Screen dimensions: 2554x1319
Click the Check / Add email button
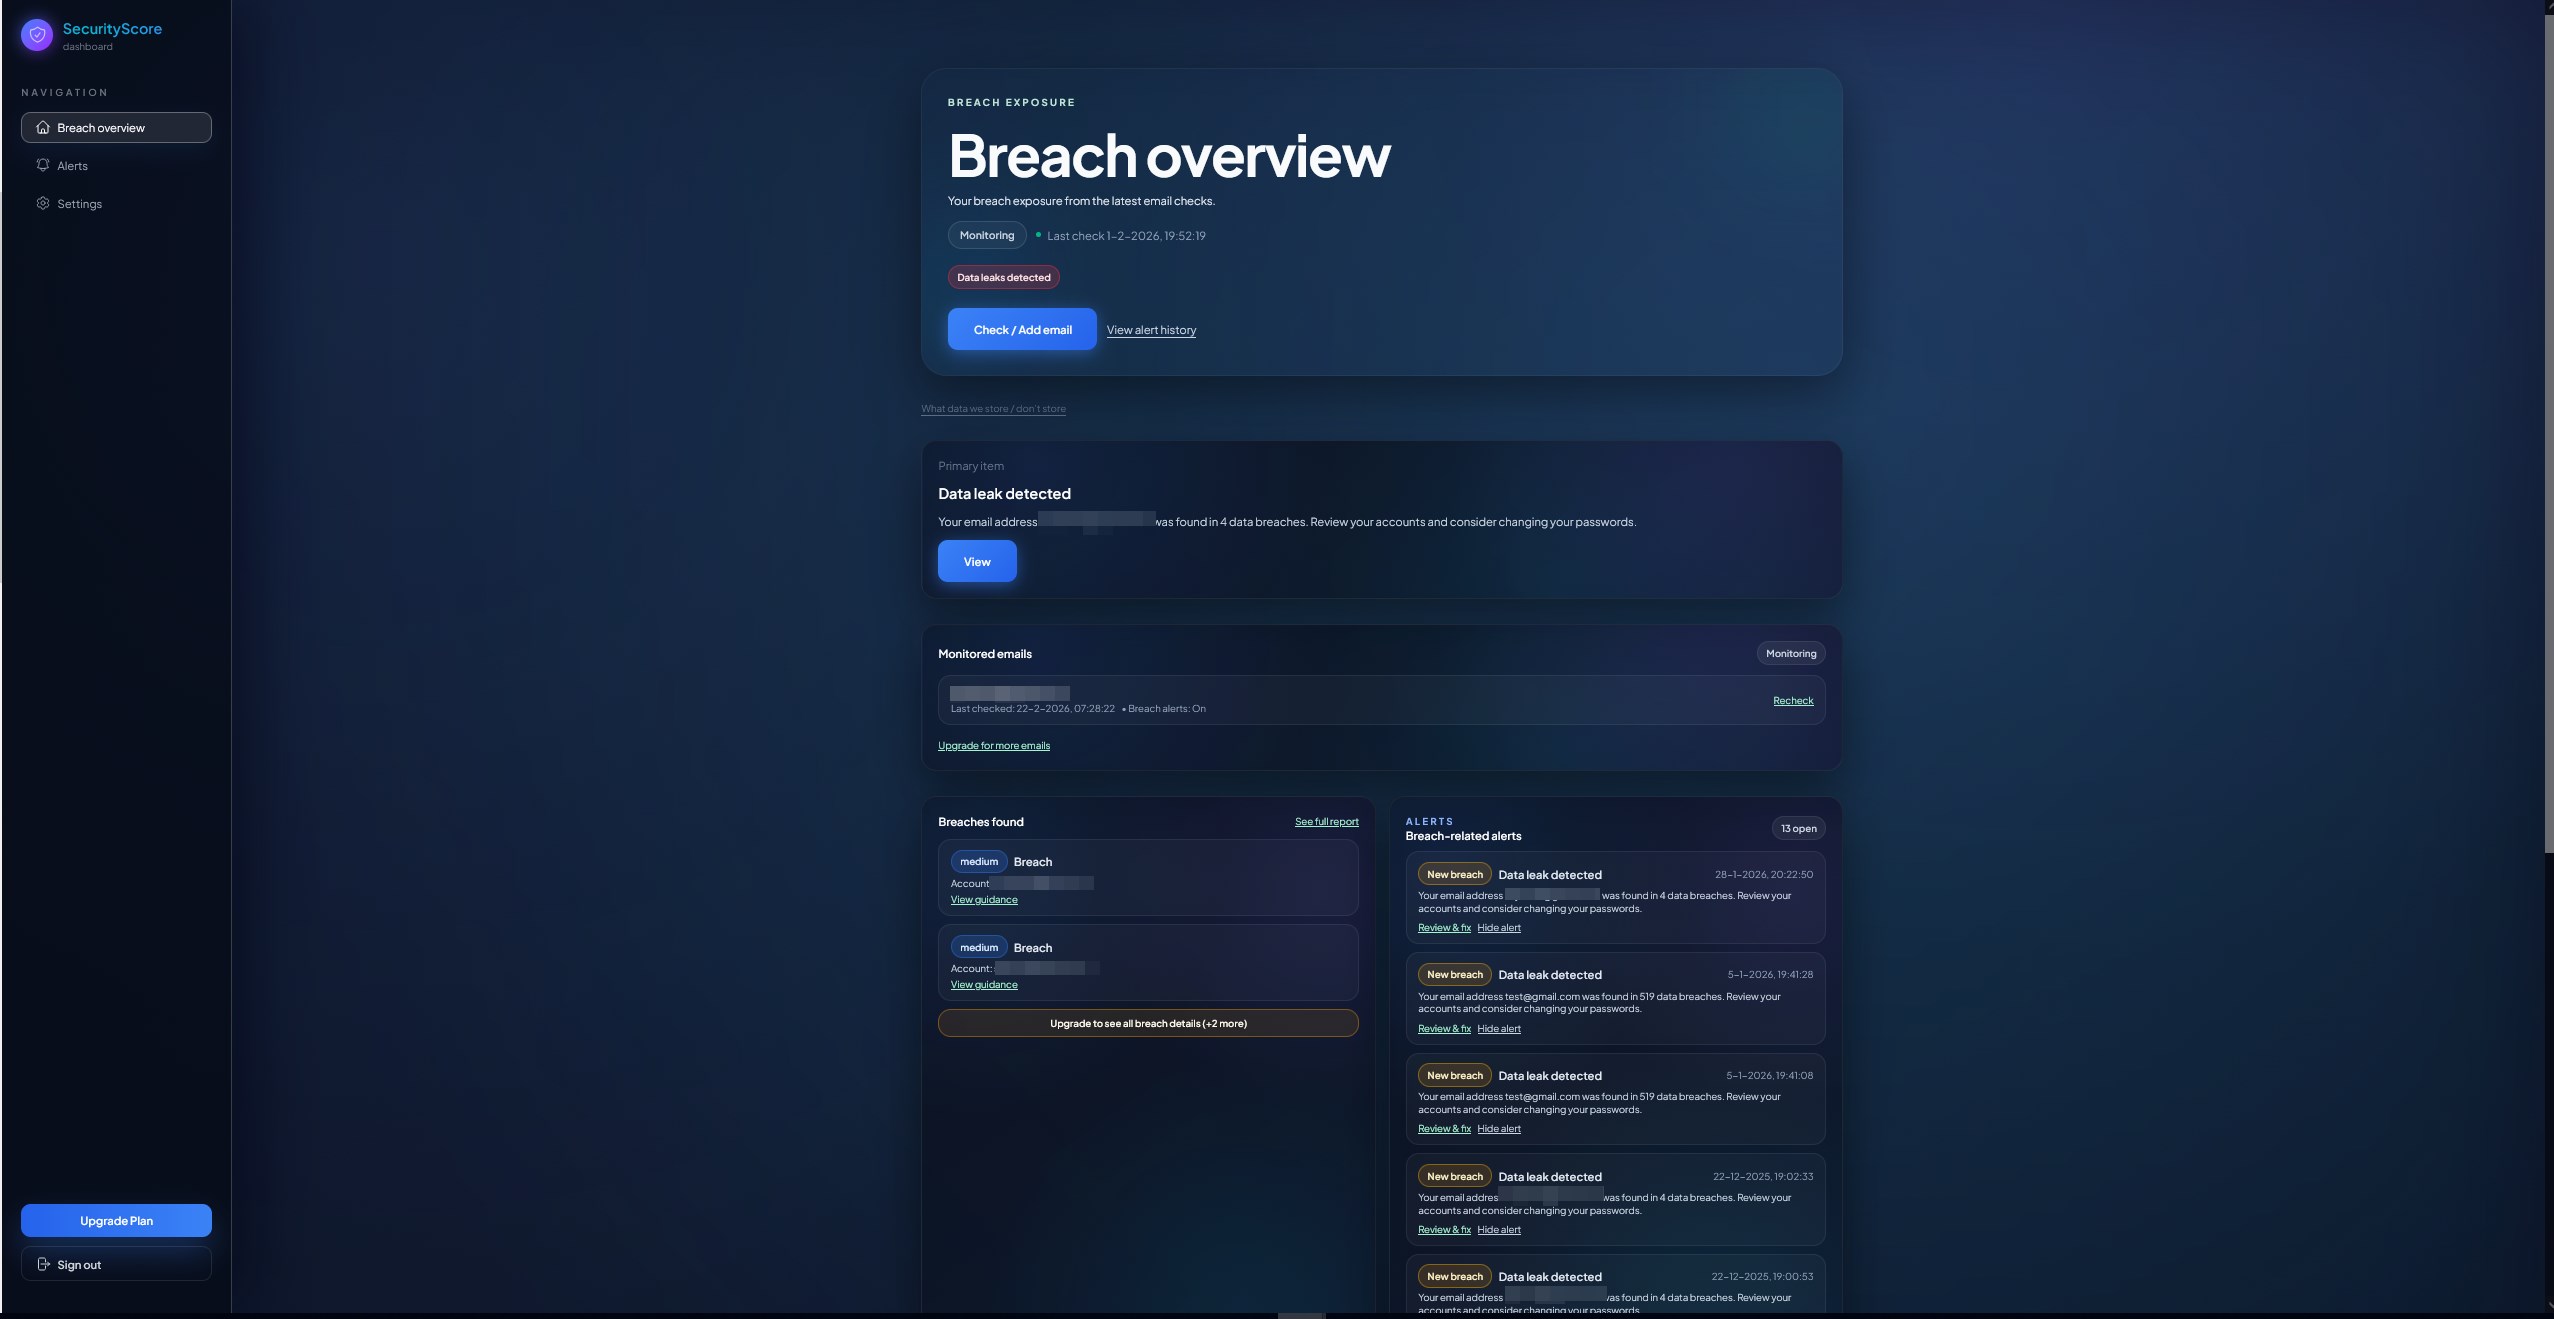pyautogui.click(x=1021, y=329)
